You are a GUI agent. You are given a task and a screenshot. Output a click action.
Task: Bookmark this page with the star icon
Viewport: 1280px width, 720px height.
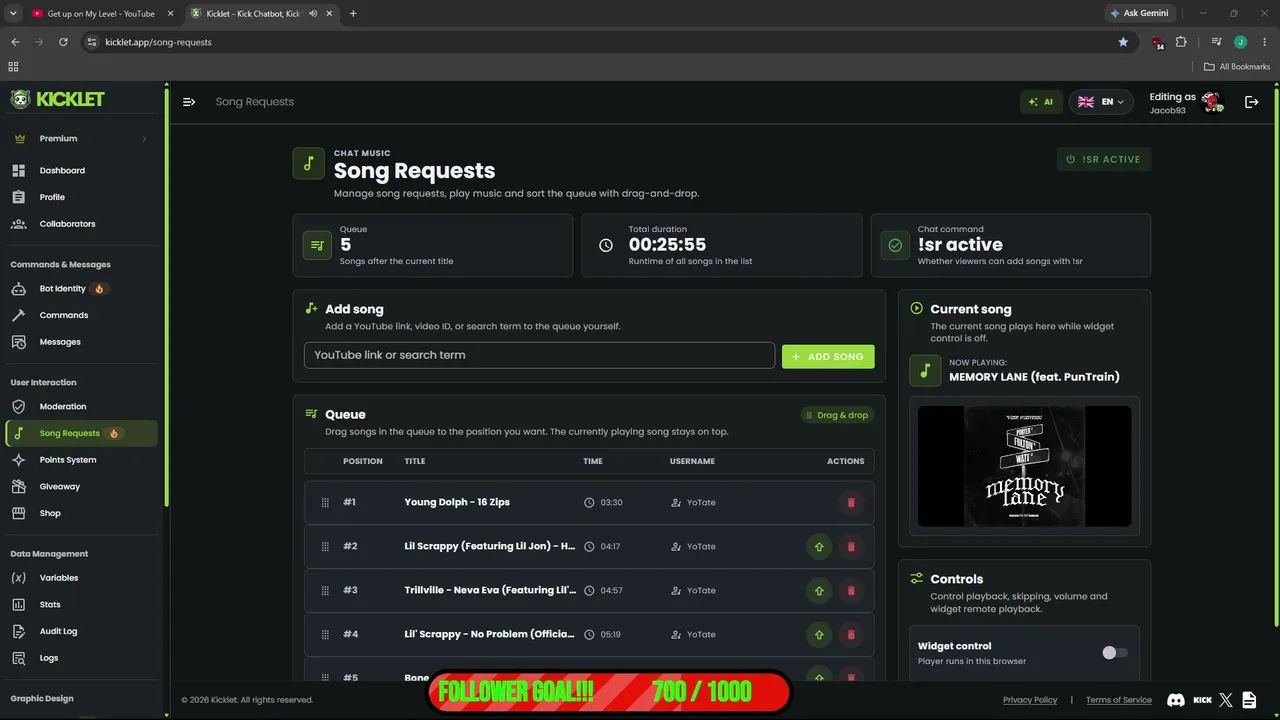[1123, 42]
